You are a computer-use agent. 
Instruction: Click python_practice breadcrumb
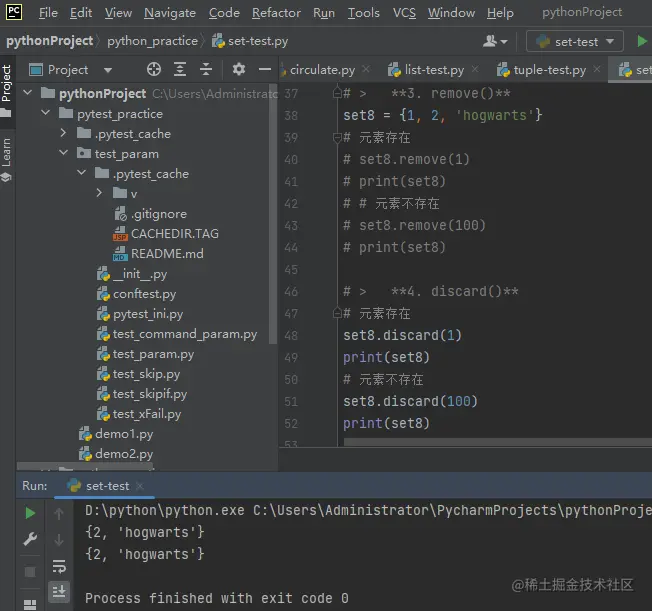(152, 41)
